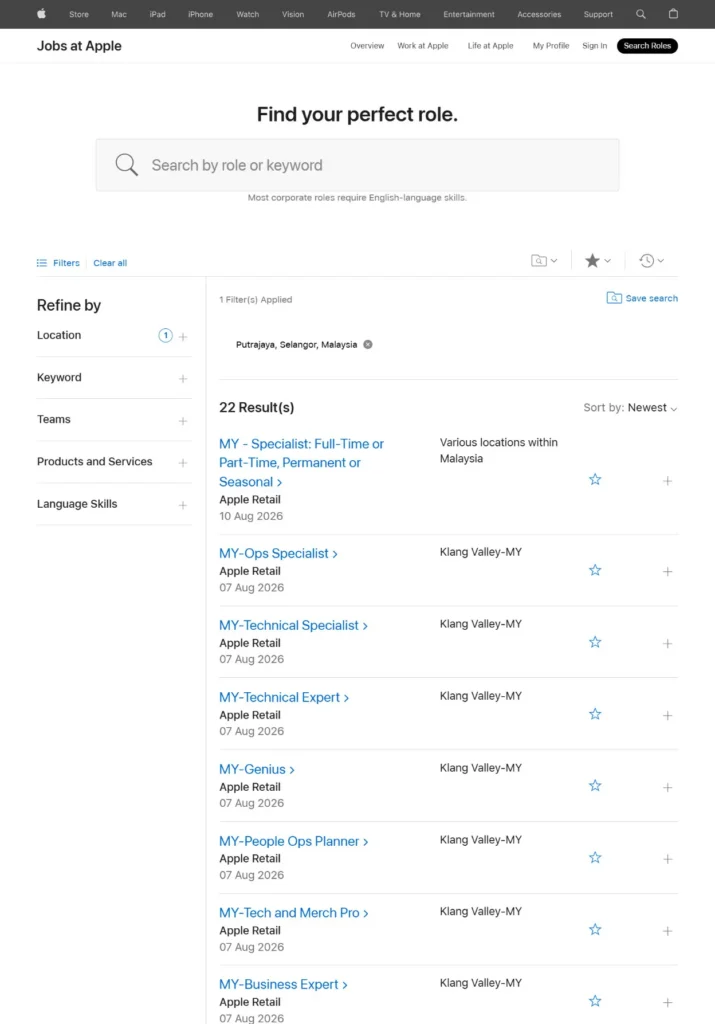The width and height of the screenshot is (715, 1024).
Task: Open the iPhone menu
Action: click(200, 14)
